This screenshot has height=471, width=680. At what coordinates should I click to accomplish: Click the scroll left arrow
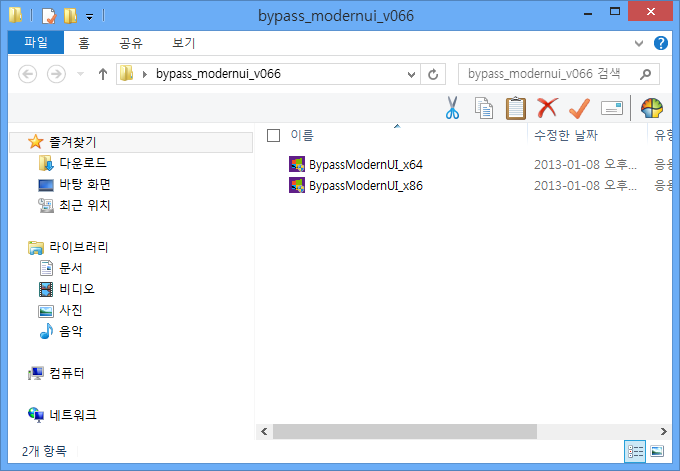coord(264,431)
